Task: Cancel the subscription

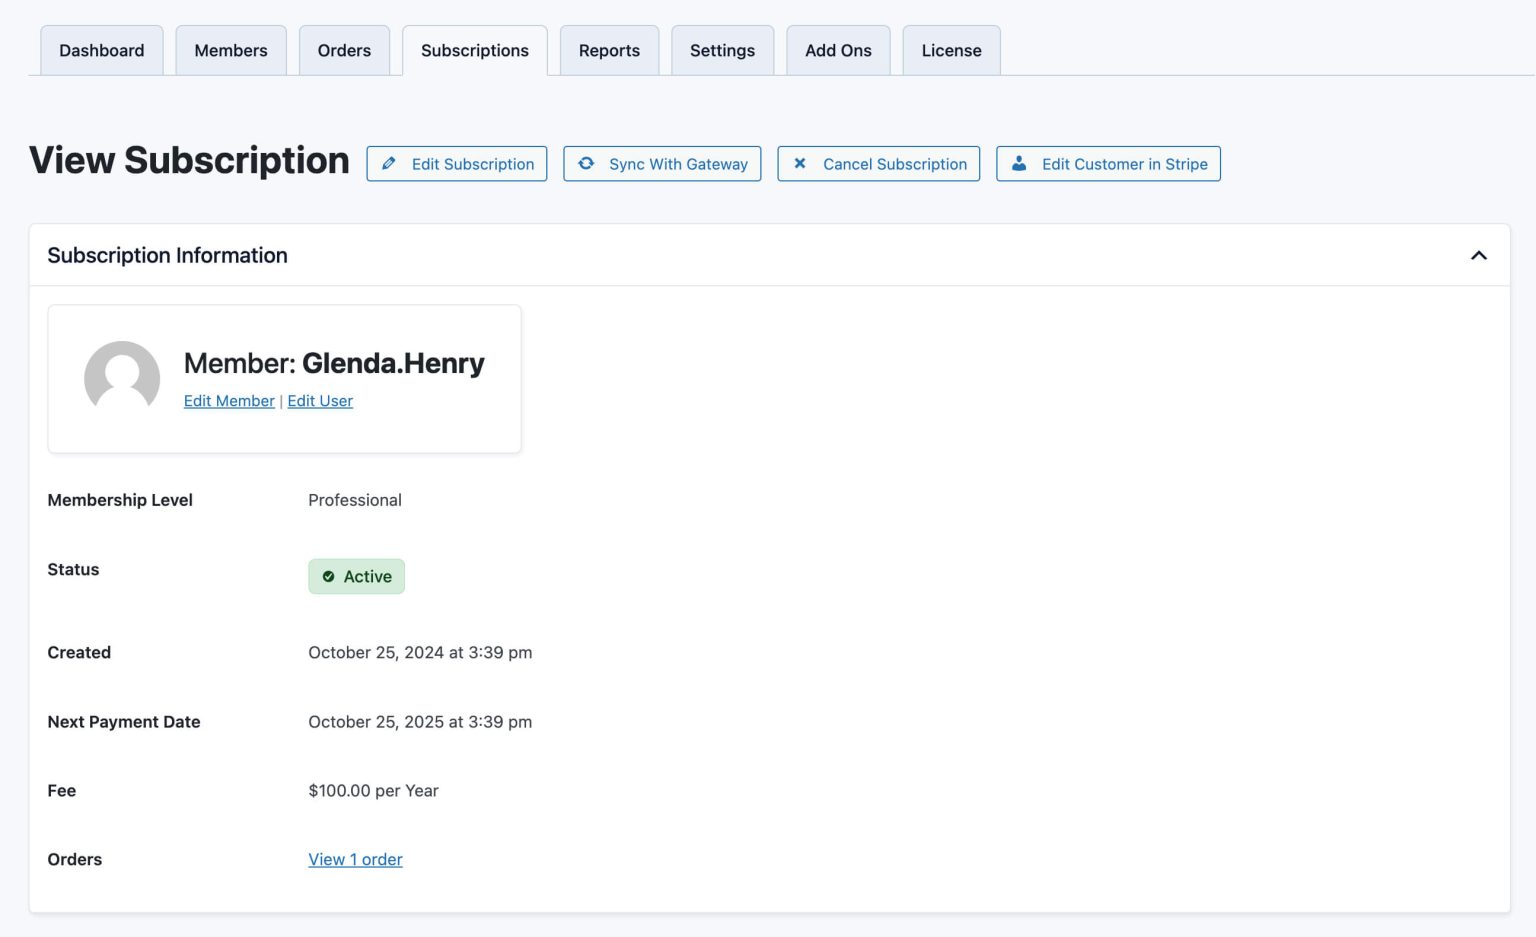Action: pyautogui.click(x=878, y=163)
